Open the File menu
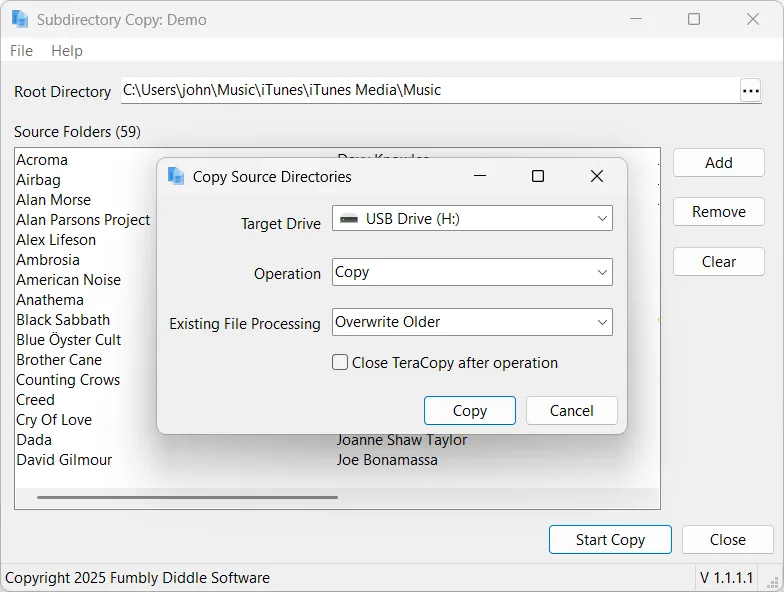Viewport: 784px width, 592px height. click(x=22, y=50)
